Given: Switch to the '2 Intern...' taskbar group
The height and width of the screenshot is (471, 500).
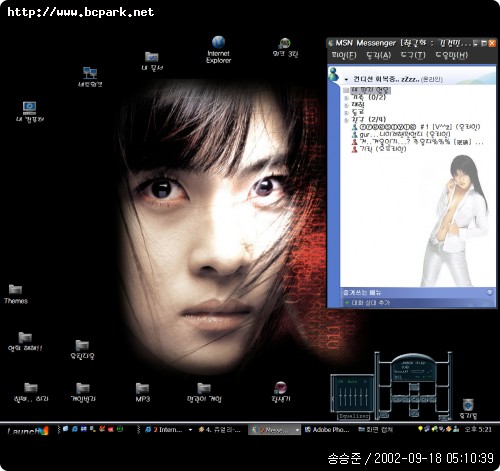Looking at the screenshot, I should pyautogui.click(x=164, y=430).
